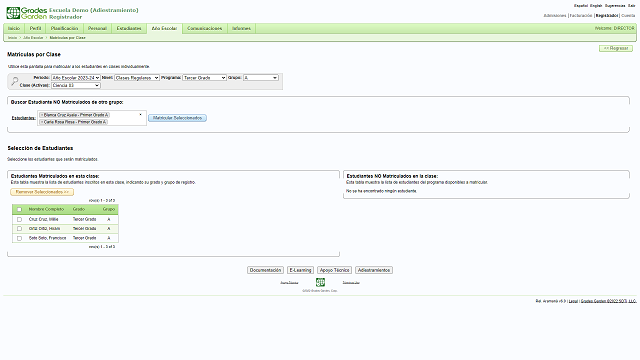Open the Grupo dropdown
The height and width of the screenshot is (360, 640).
tap(261, 78)
